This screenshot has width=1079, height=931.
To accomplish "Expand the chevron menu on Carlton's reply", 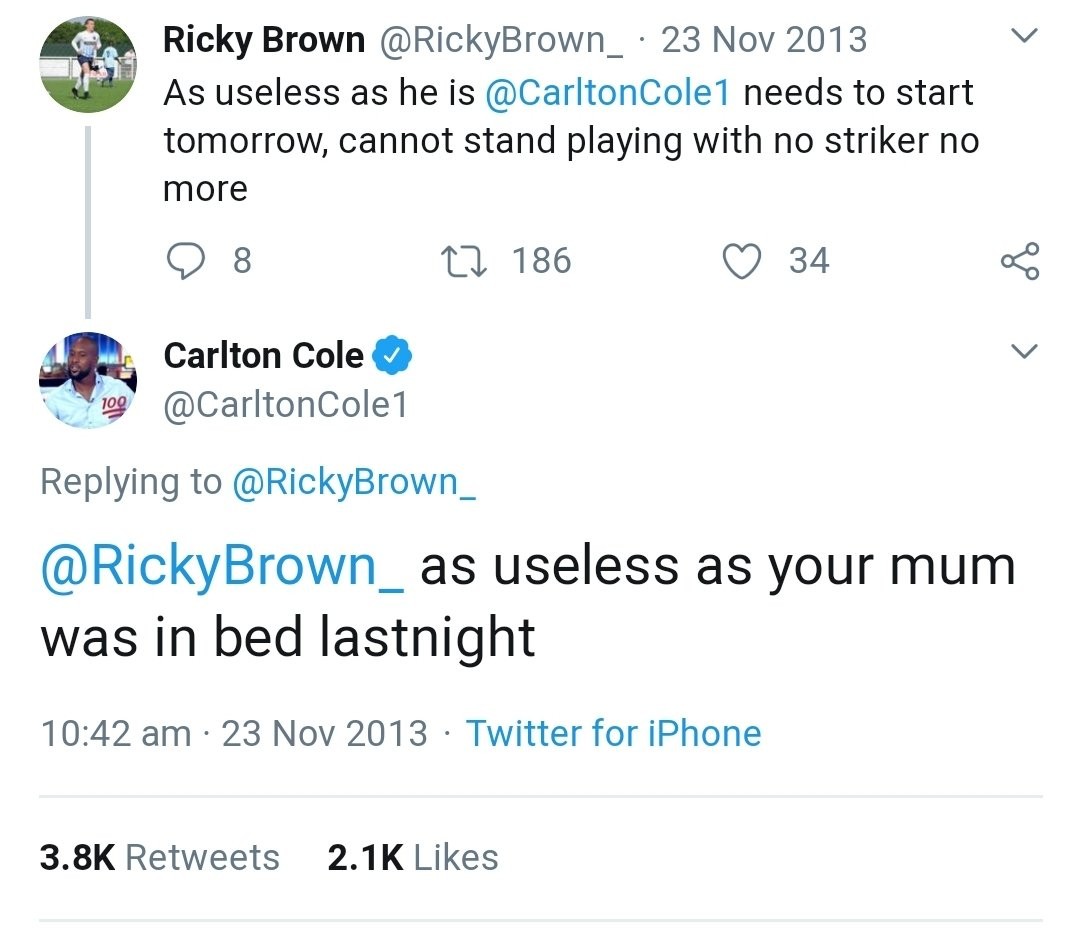I will pyautogui.click(x=1022, y=351).
